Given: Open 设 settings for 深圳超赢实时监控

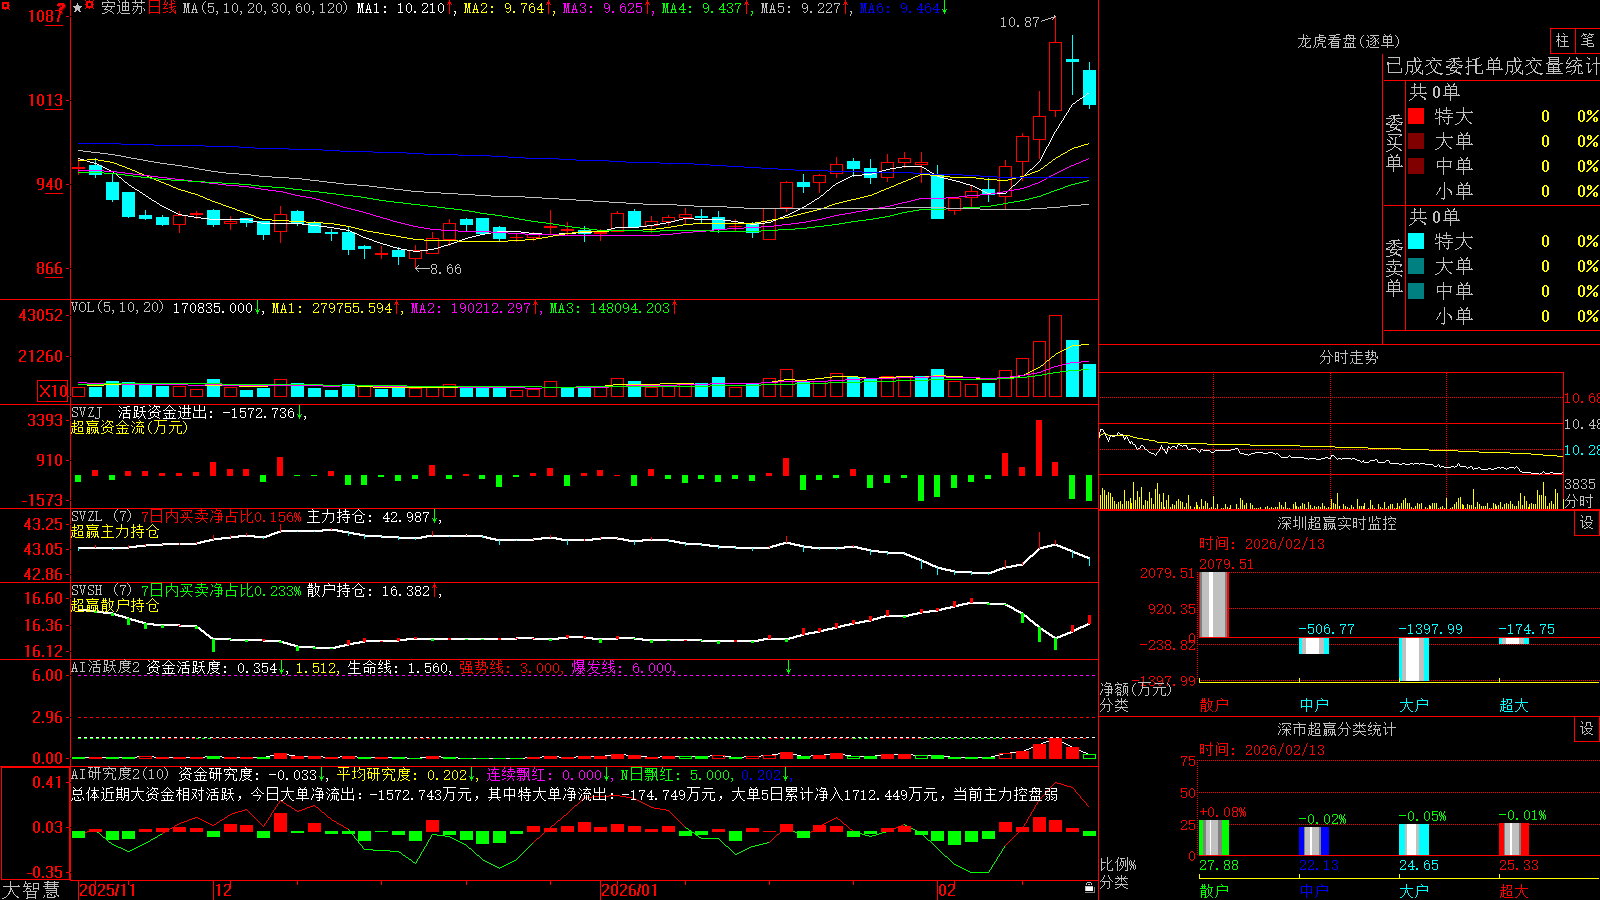Looking at the screenshot, I should pos(1587,523).
